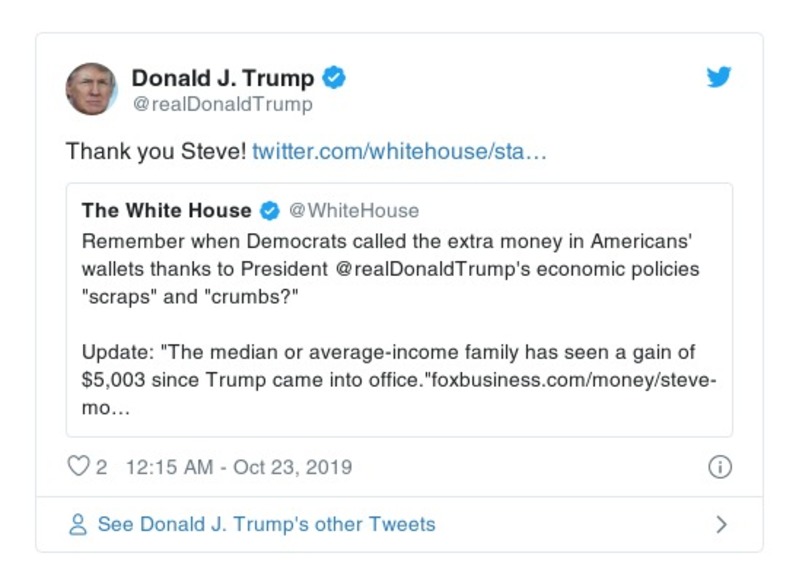Click the 12:15 AM - Oct 23, 2019 timestamp
Screen dimensions: 799x585
coord(239,467)
